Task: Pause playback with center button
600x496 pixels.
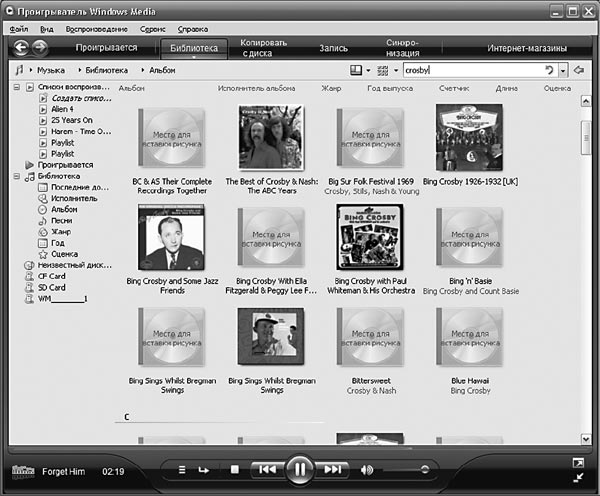Action: 300,469
